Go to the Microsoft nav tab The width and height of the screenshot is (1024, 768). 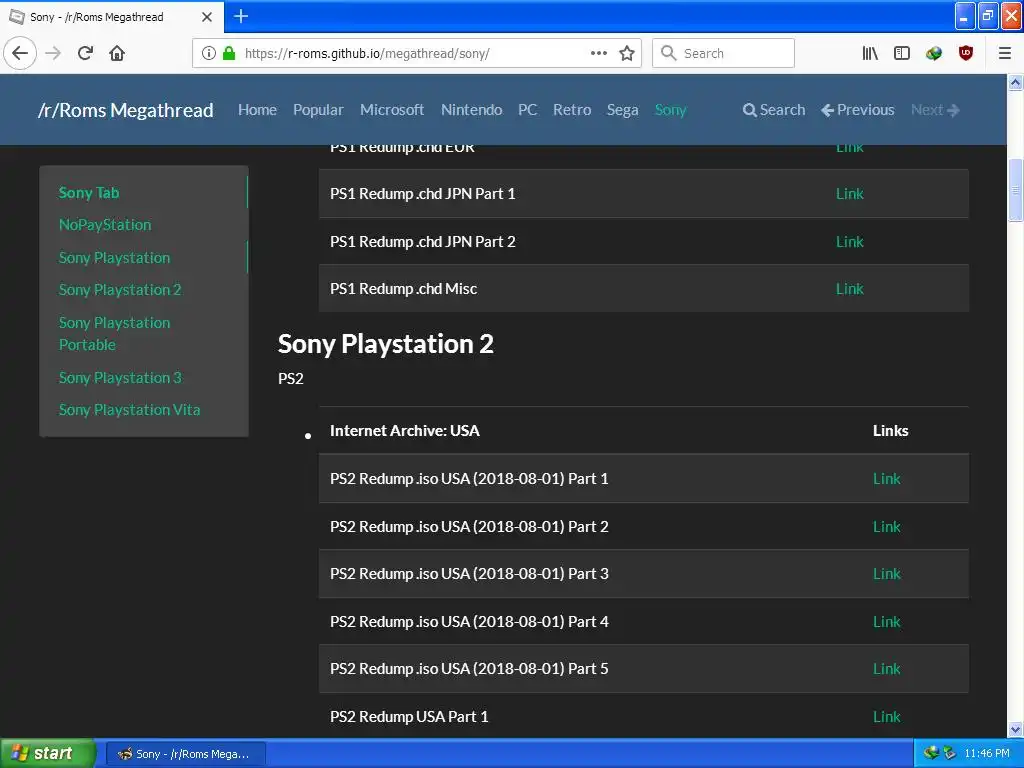point(392,110)
